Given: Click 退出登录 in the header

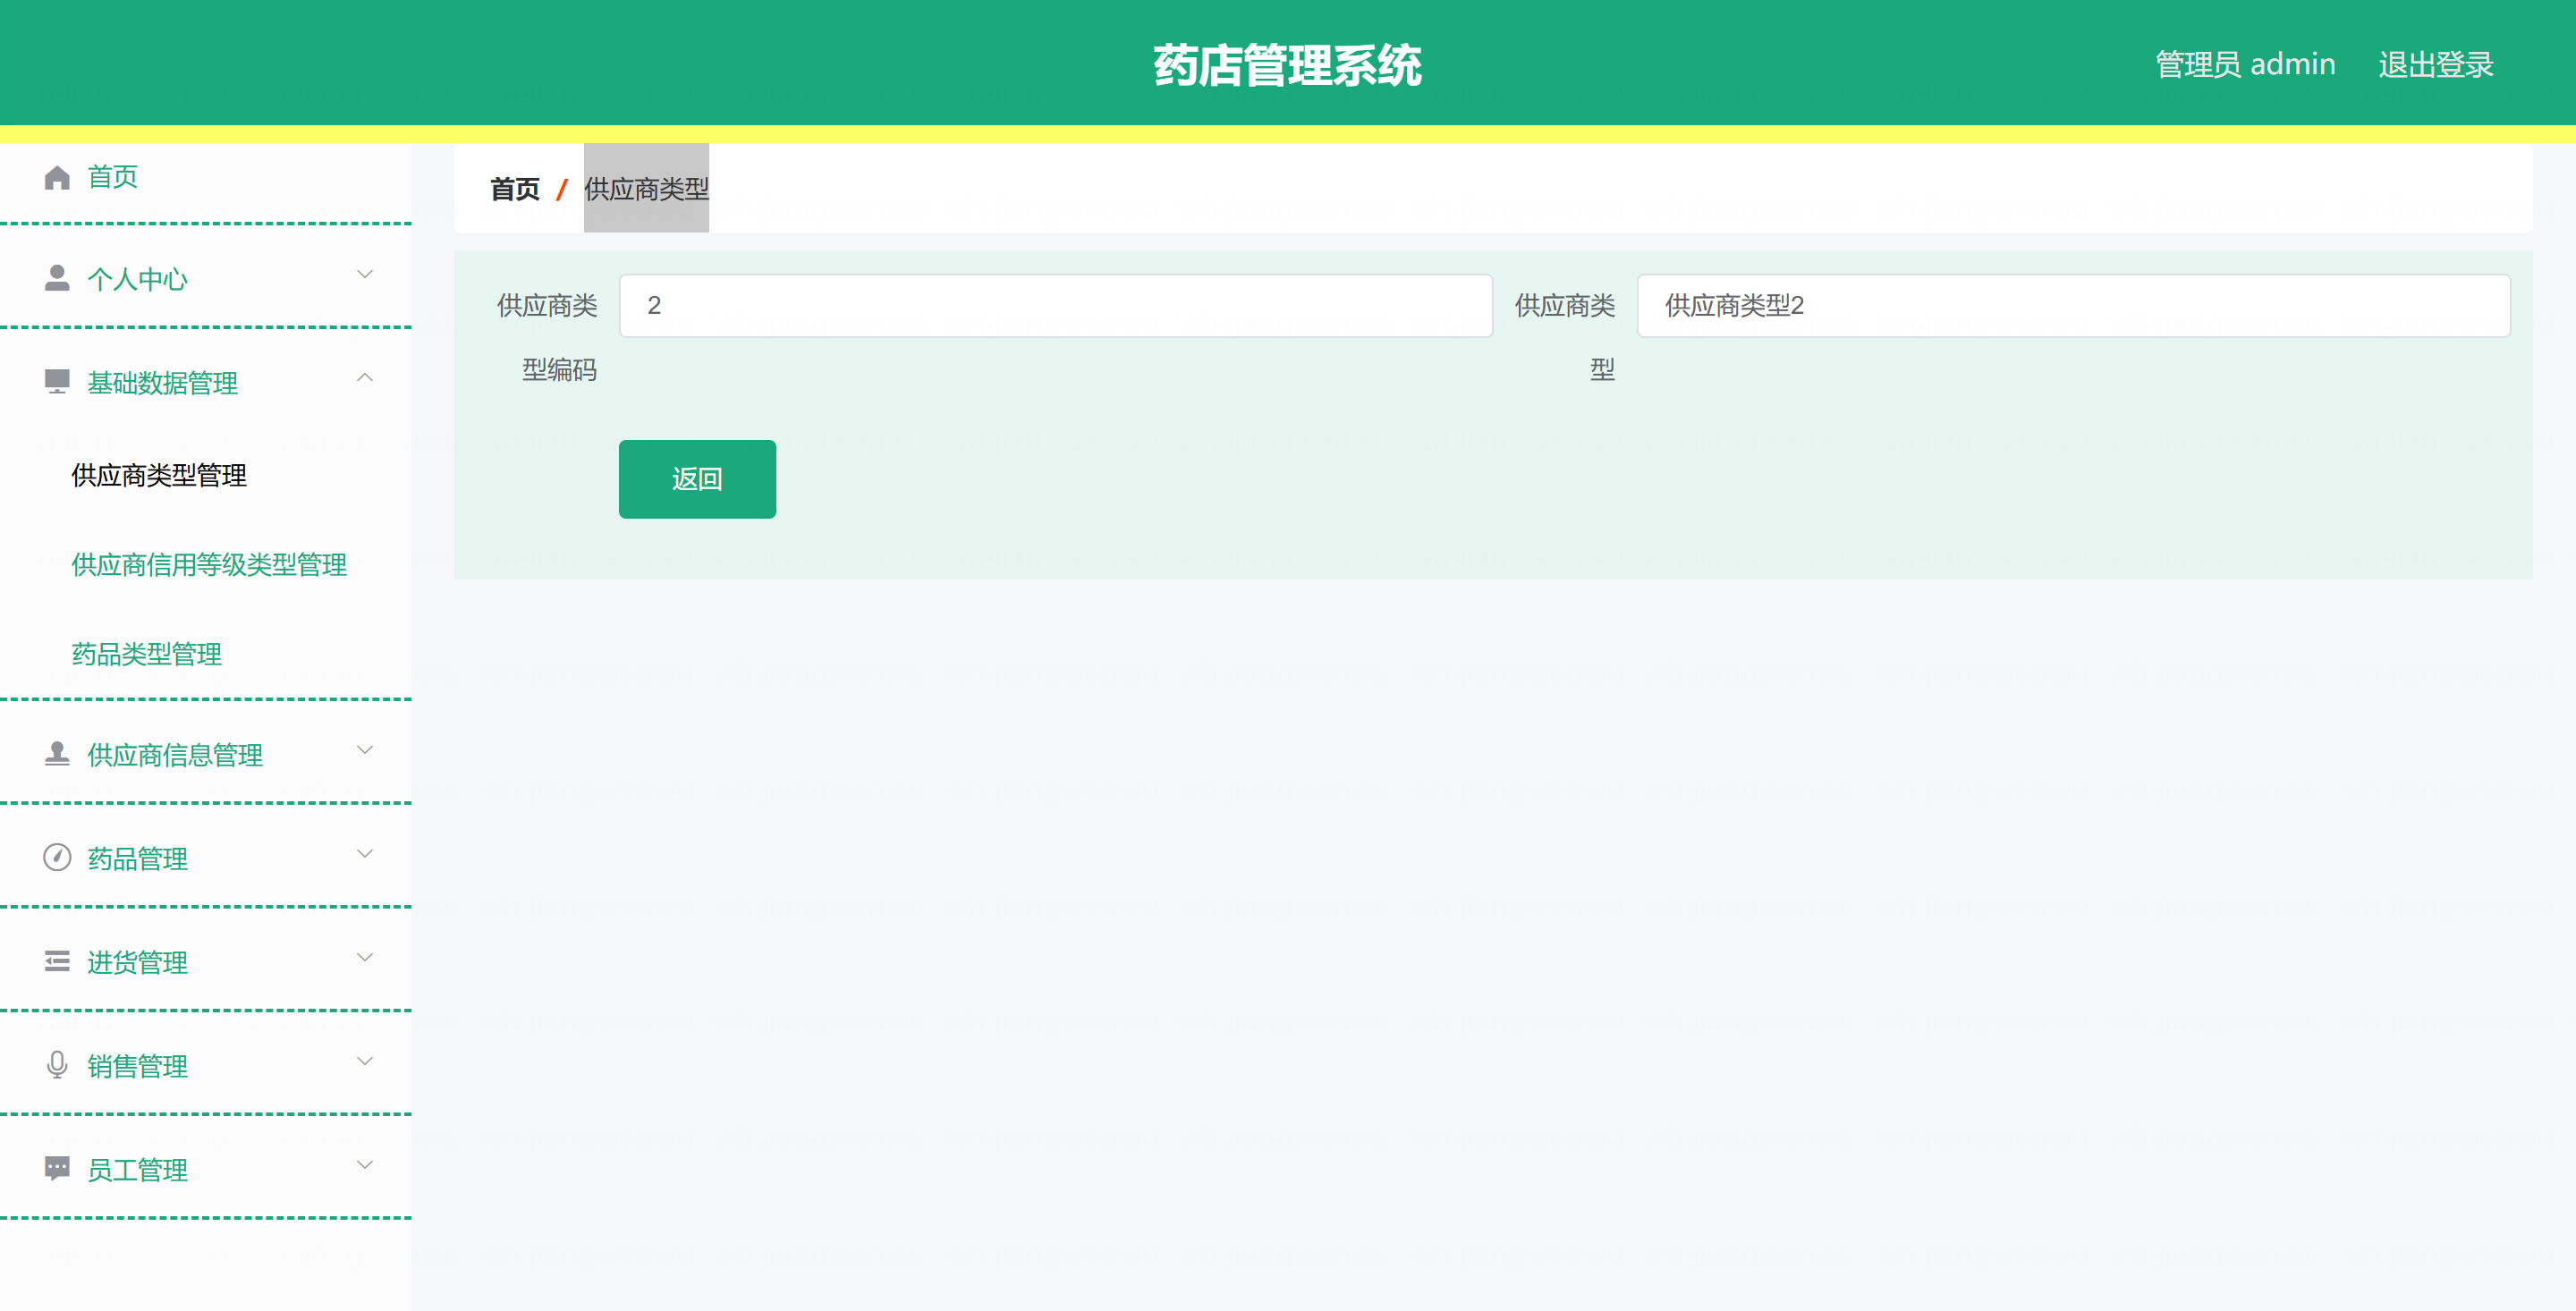Looking at the screenshot, I should click(2436, 65).
